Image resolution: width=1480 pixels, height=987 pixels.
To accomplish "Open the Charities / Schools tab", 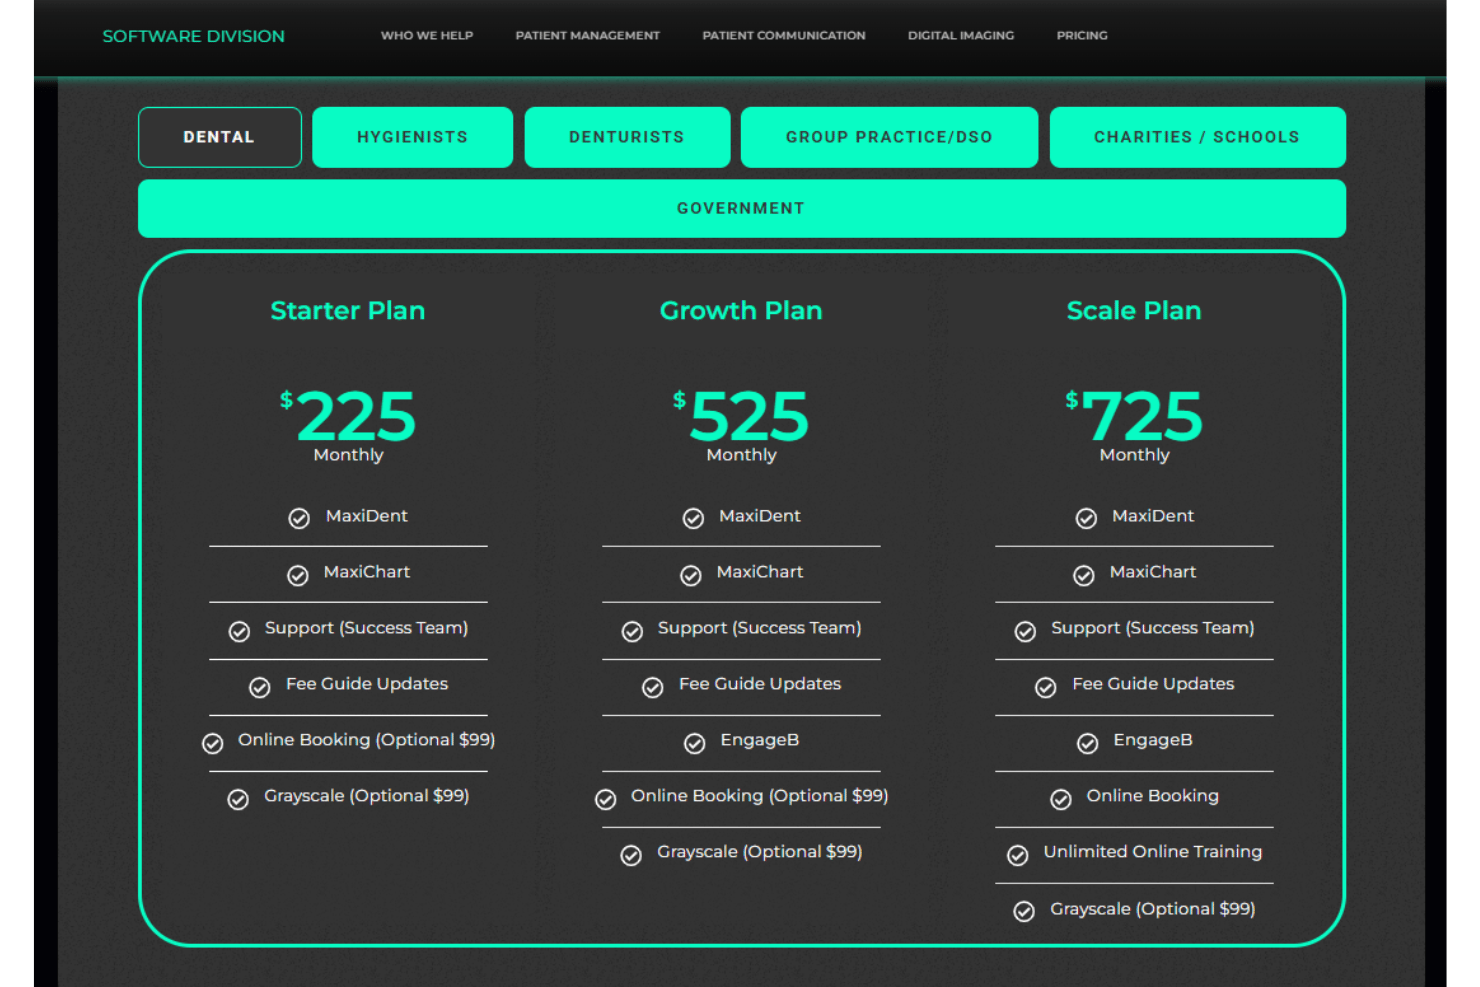I will (x=1197, y=137).
